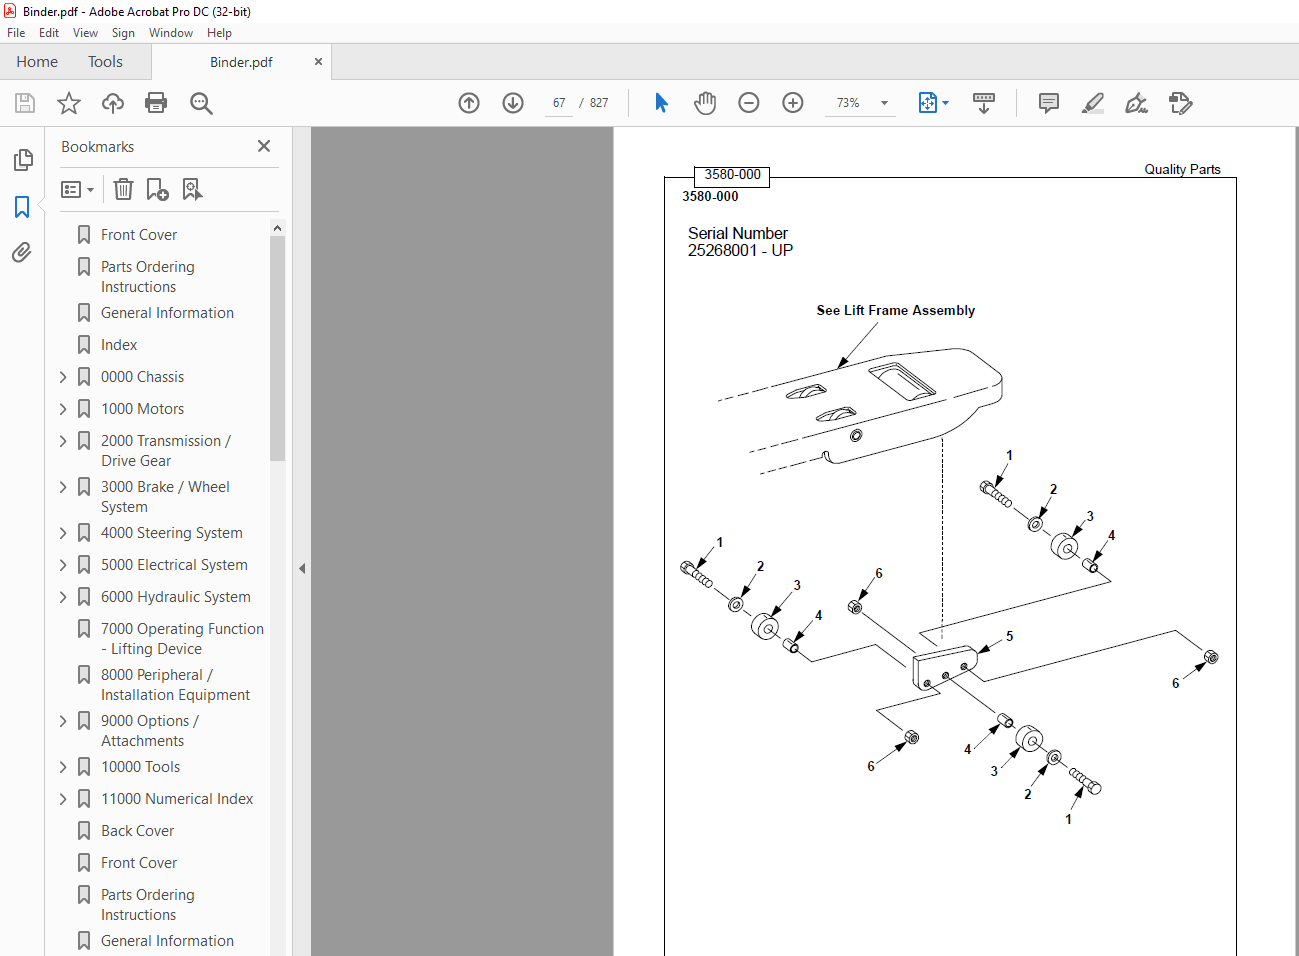Click the page number input field
Viewport: 1299px width, 956px height.
tap(559, 103)
